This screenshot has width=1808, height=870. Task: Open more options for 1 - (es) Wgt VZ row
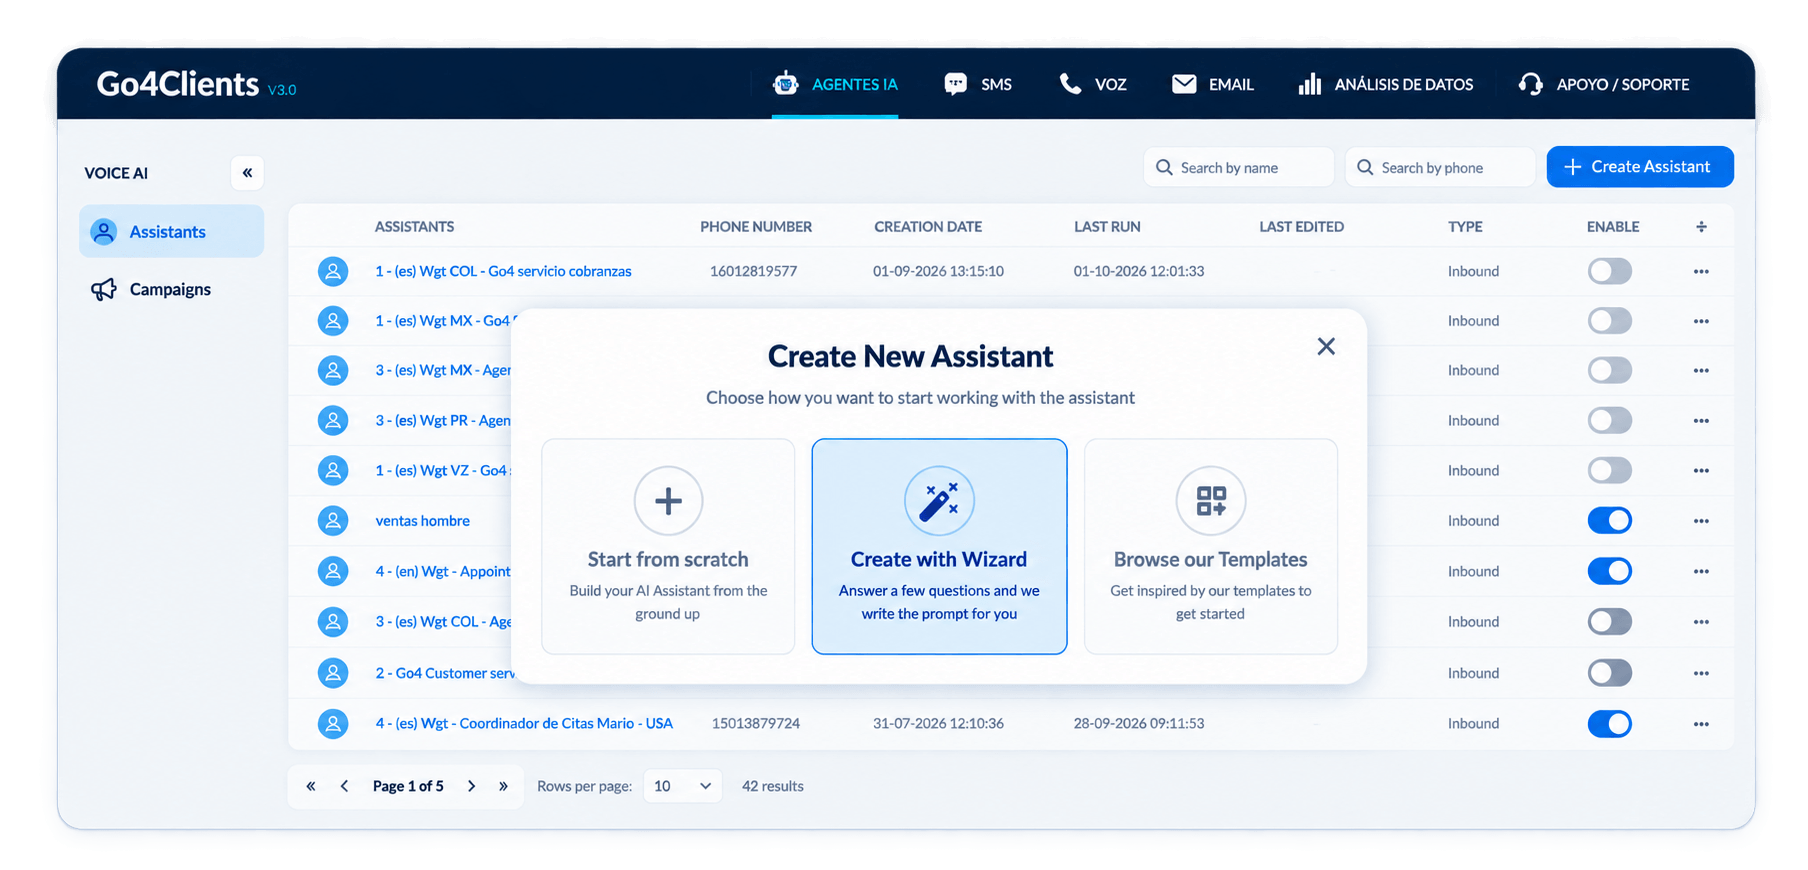pos(1701,470)
